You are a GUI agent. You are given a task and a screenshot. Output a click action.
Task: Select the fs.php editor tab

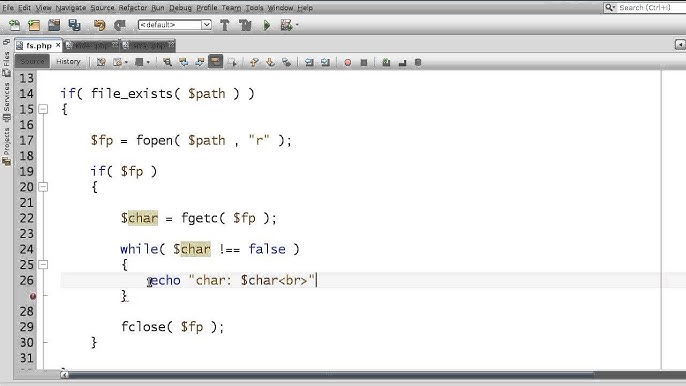(x=38, y=46)
